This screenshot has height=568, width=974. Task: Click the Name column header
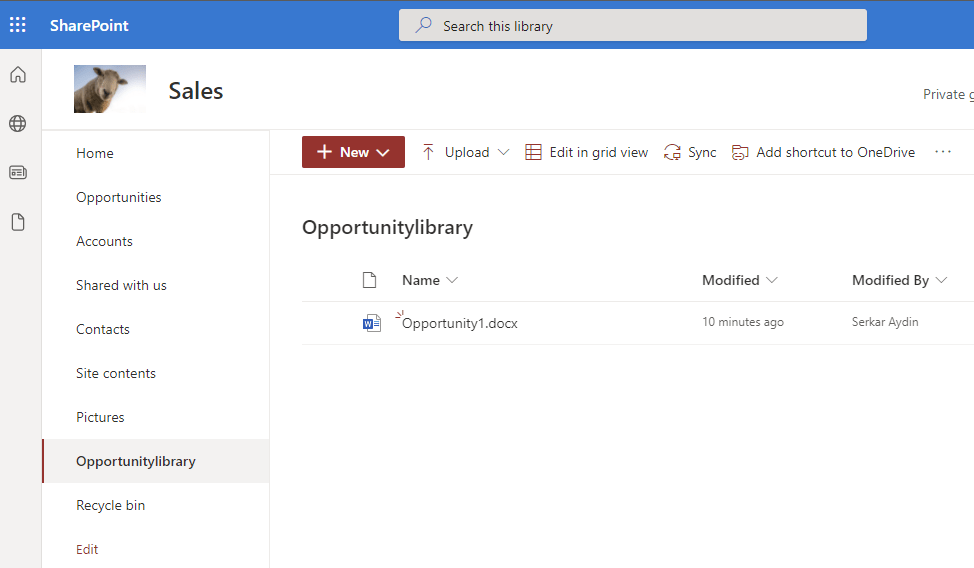pyautogui.click(x=421, y=280)
